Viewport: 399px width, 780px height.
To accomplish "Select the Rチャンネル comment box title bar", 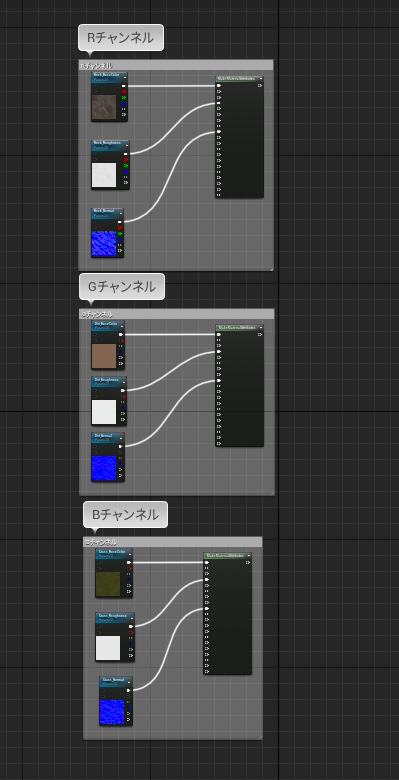I will click(176, 65).
